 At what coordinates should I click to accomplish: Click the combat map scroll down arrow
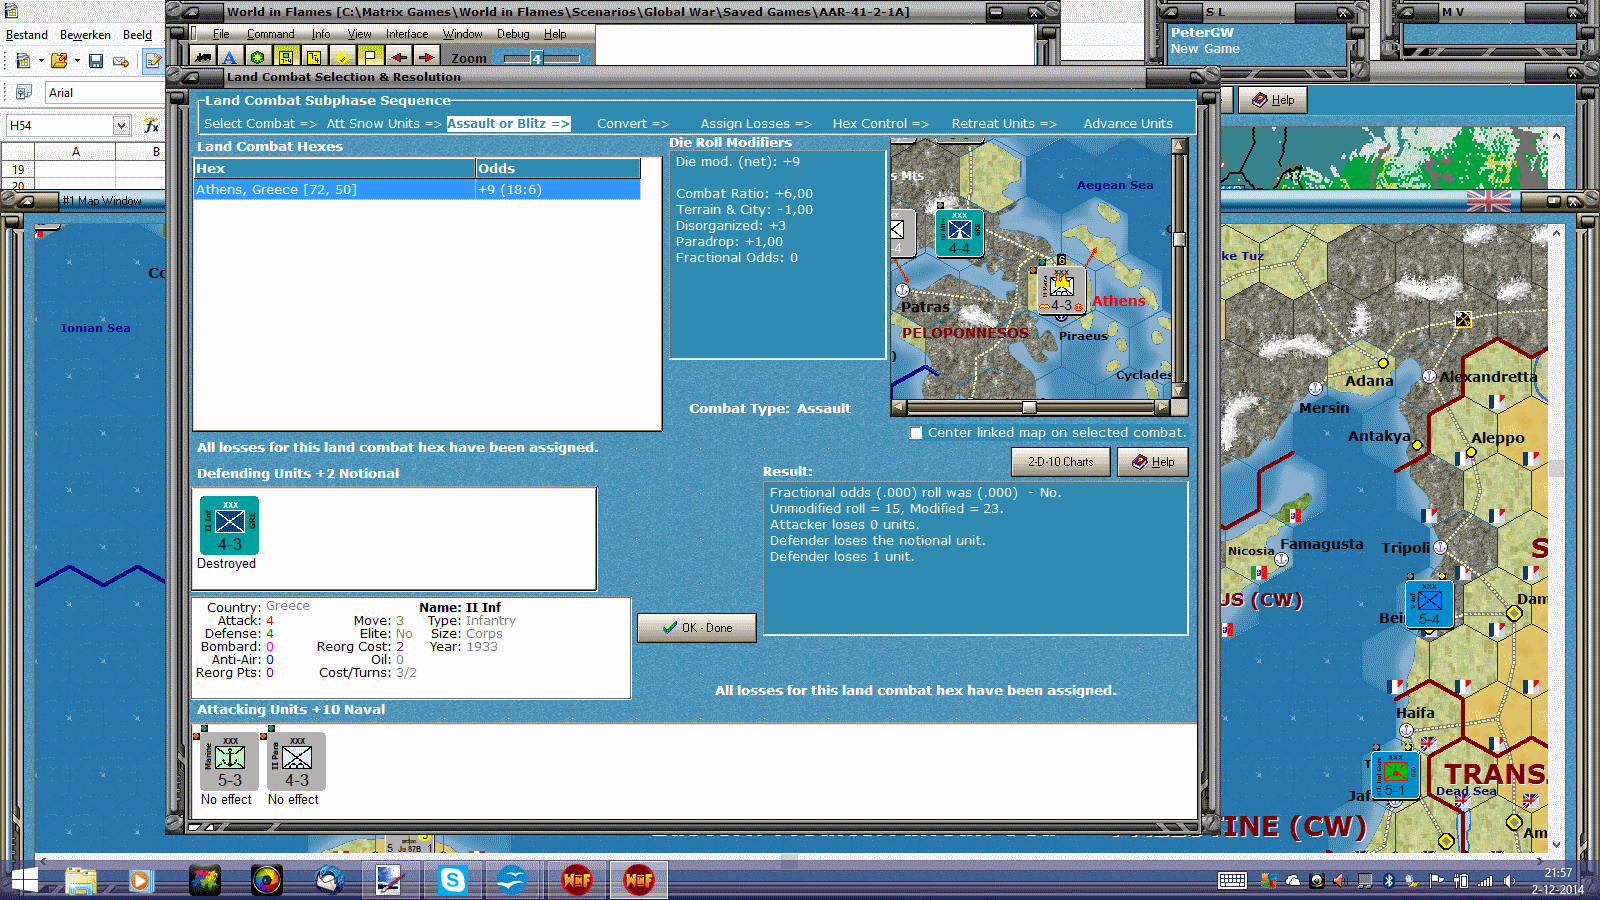click(x=1179, y=391)
